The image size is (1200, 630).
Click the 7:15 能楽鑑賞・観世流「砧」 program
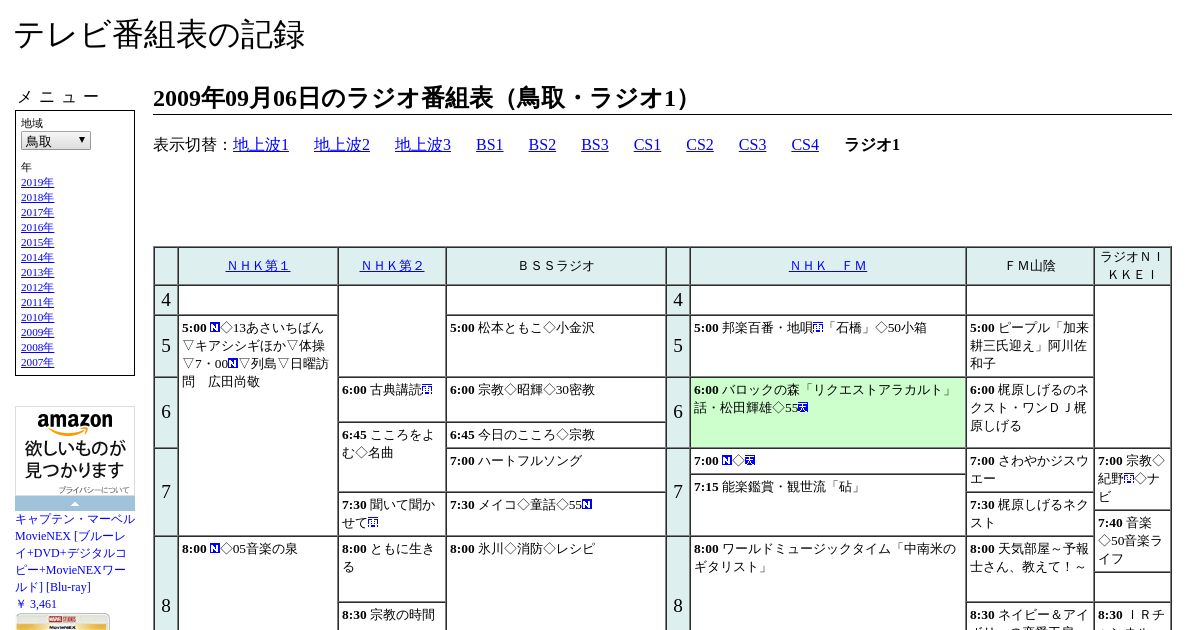[828, 505]
